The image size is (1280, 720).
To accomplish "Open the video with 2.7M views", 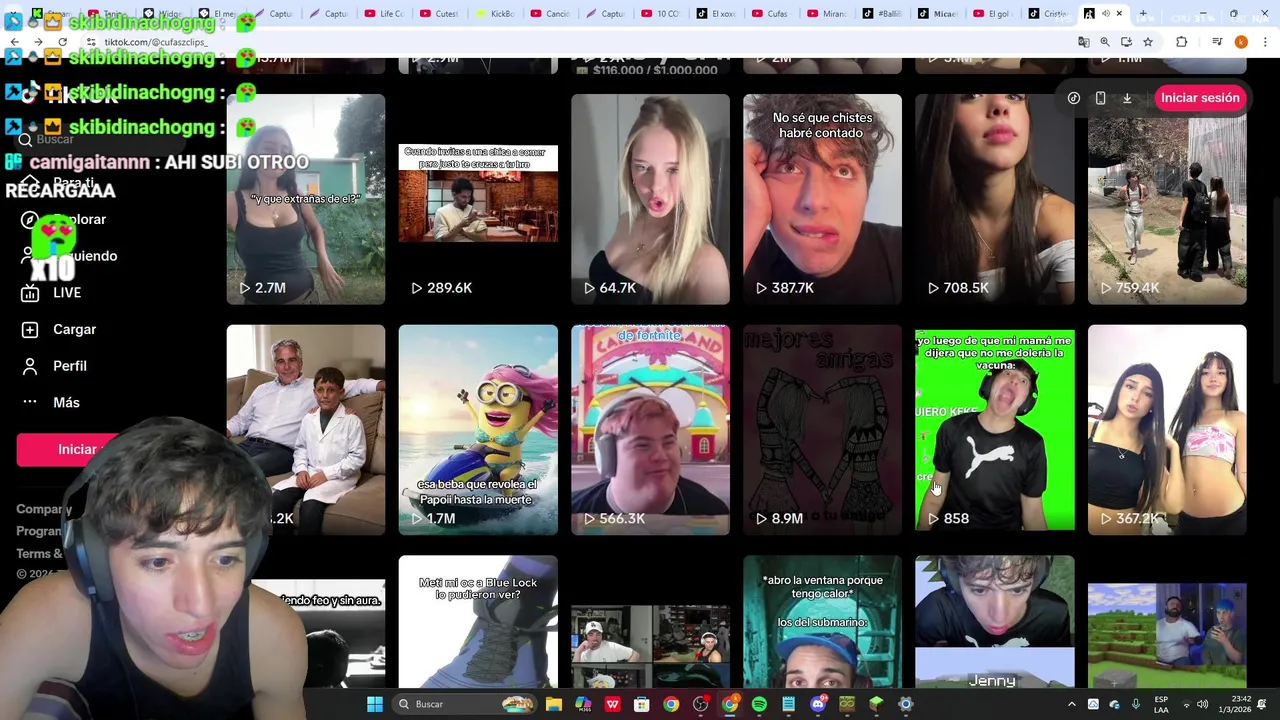I will pyautogui.click(x=305, y=199).
